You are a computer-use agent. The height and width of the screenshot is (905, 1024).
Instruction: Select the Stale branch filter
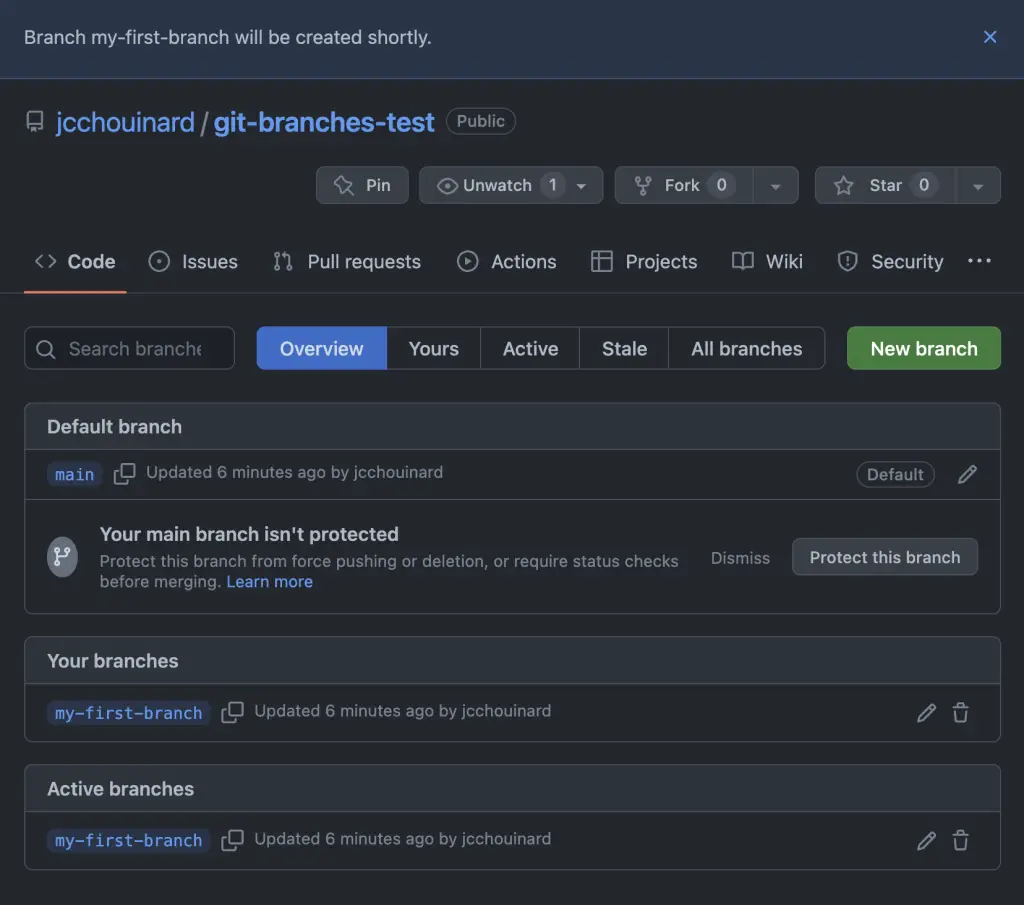click(x=624, y=349)
